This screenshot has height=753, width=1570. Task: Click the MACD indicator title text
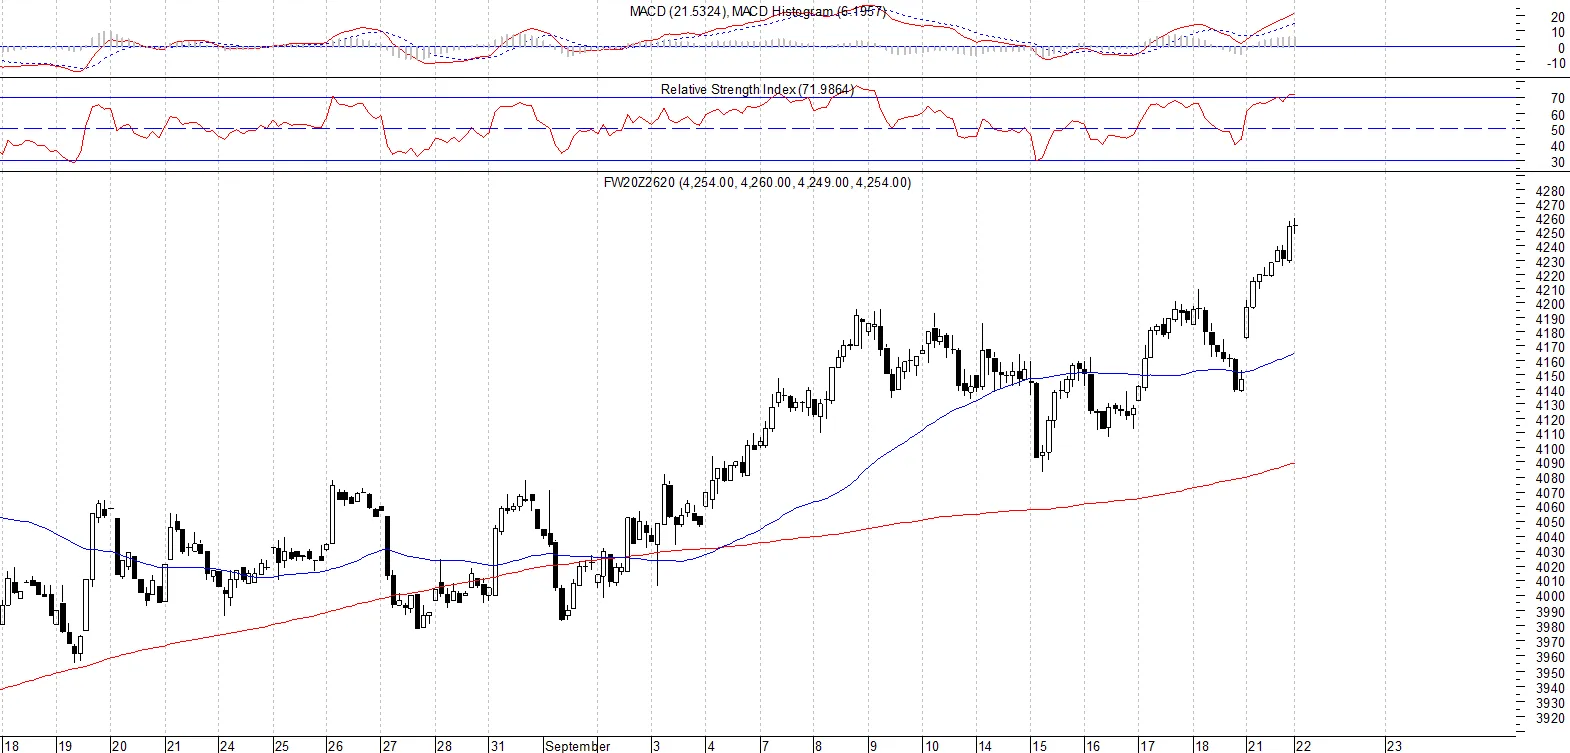pos(757,11)
